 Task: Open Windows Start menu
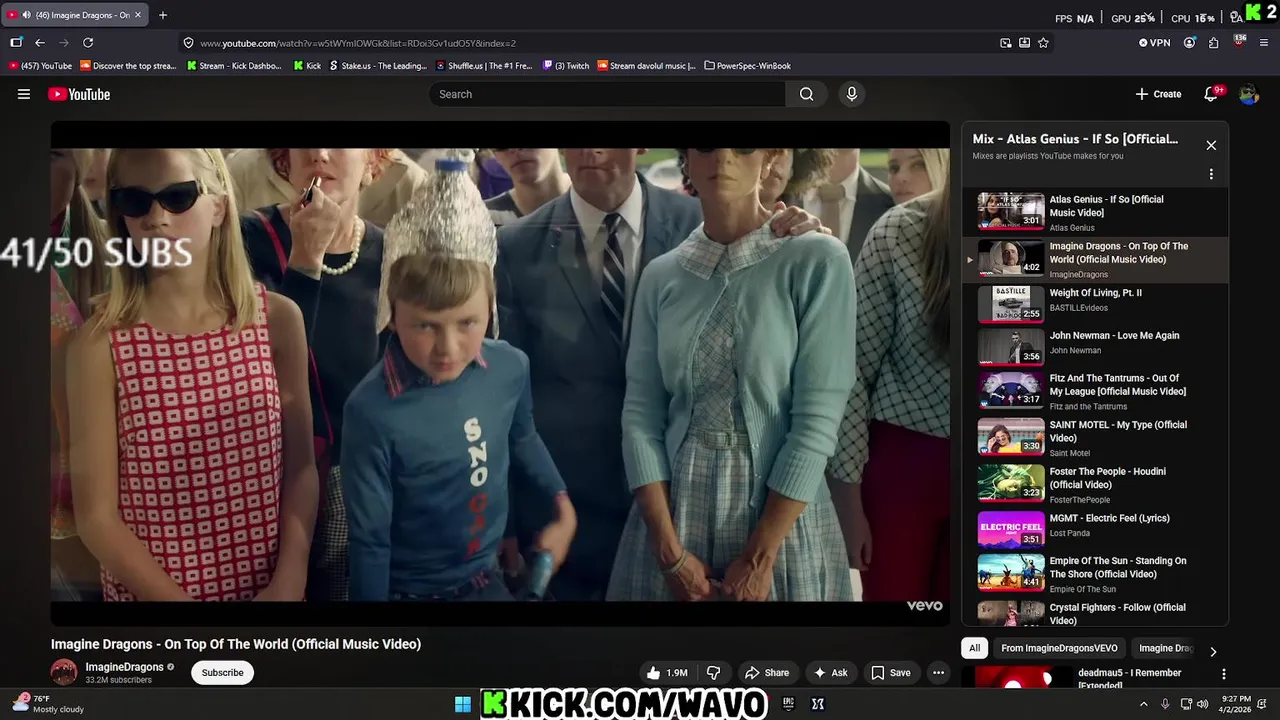coord(463,704)
